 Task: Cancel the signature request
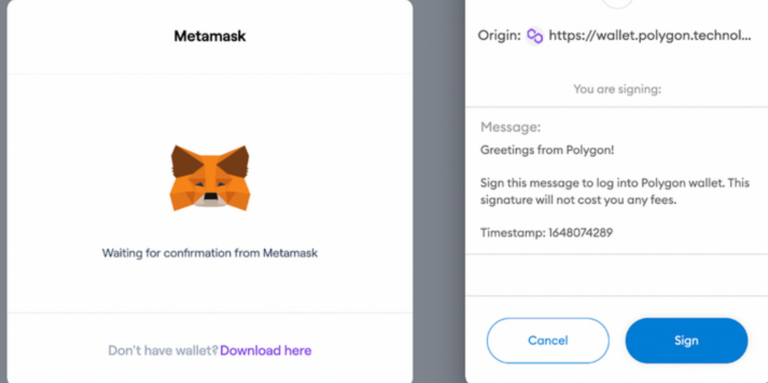[x=548, y=340]
